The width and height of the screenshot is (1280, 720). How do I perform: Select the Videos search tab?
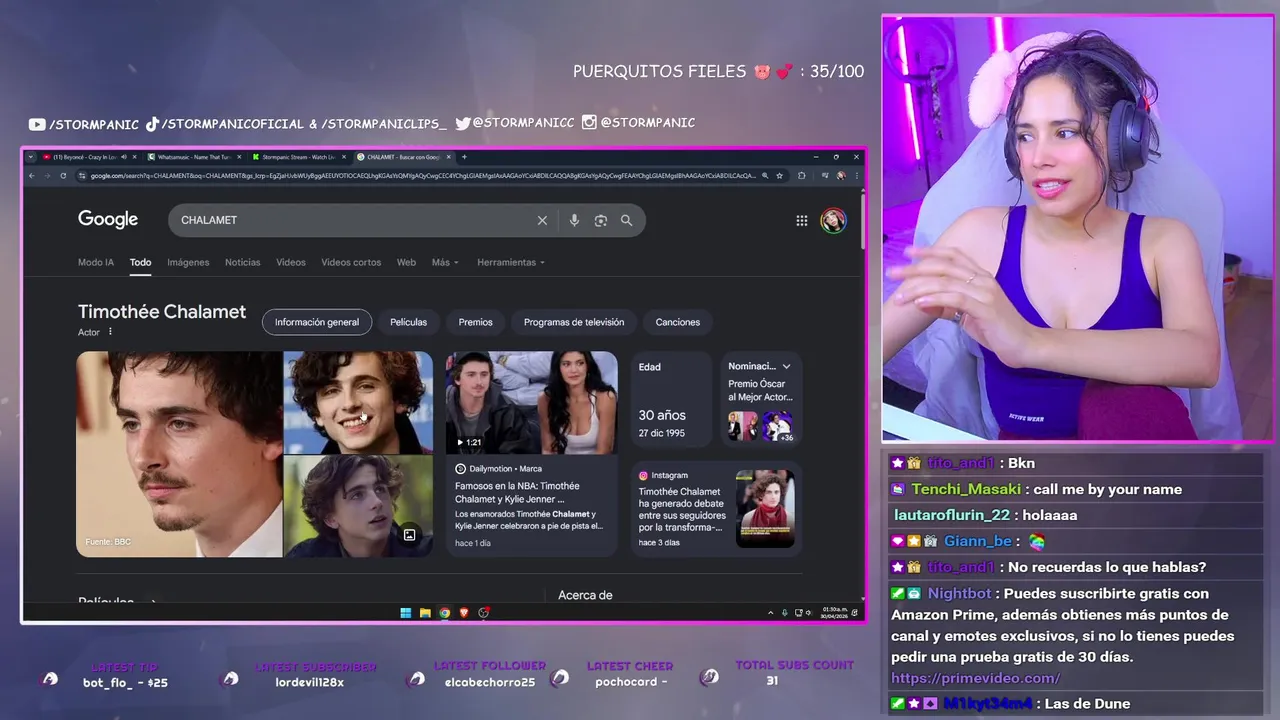pyautogui.click(x=291, y=262)
